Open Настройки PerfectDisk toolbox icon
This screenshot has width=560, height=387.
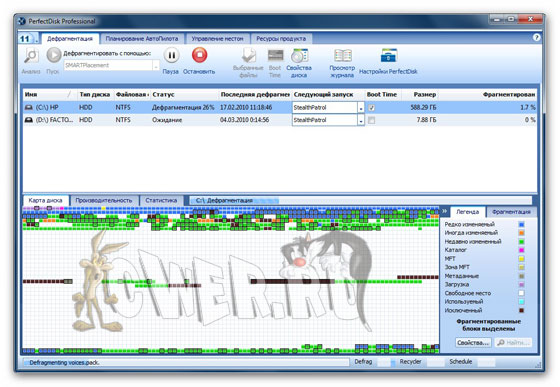389,56
